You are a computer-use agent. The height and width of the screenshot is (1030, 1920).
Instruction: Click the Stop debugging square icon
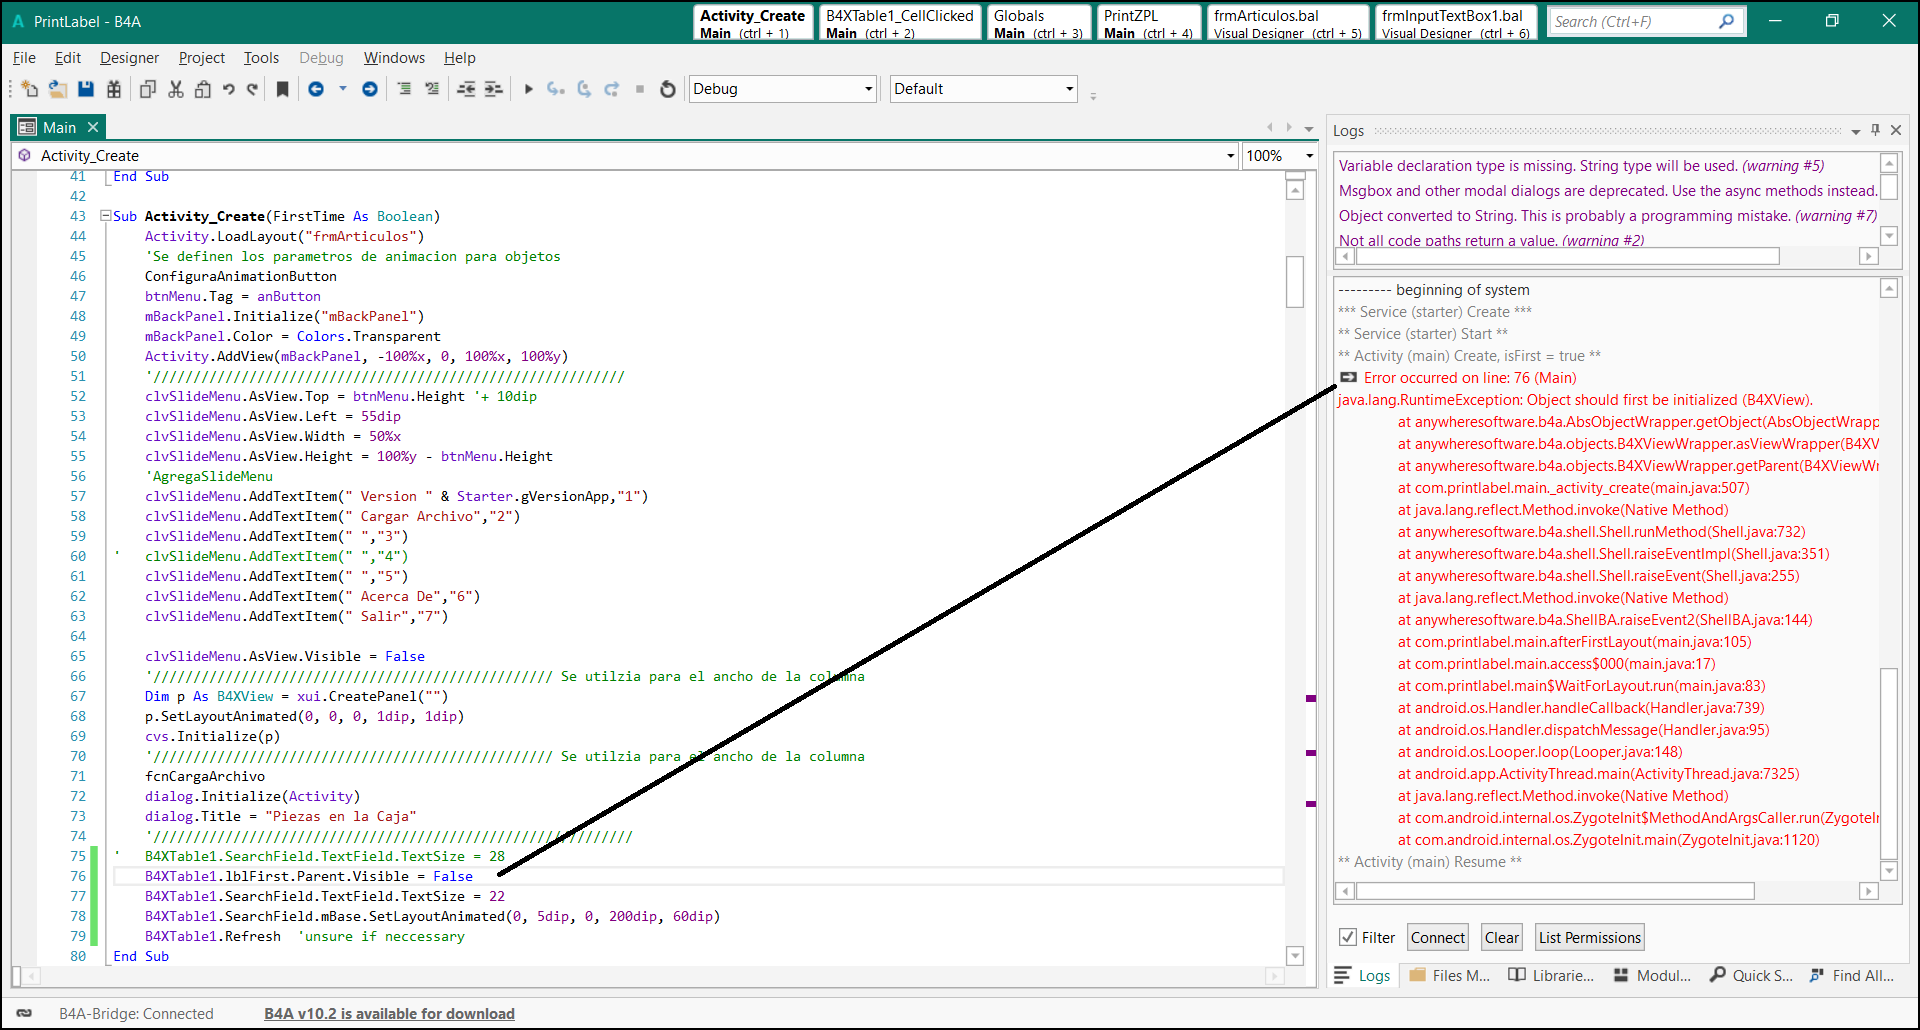640,89
